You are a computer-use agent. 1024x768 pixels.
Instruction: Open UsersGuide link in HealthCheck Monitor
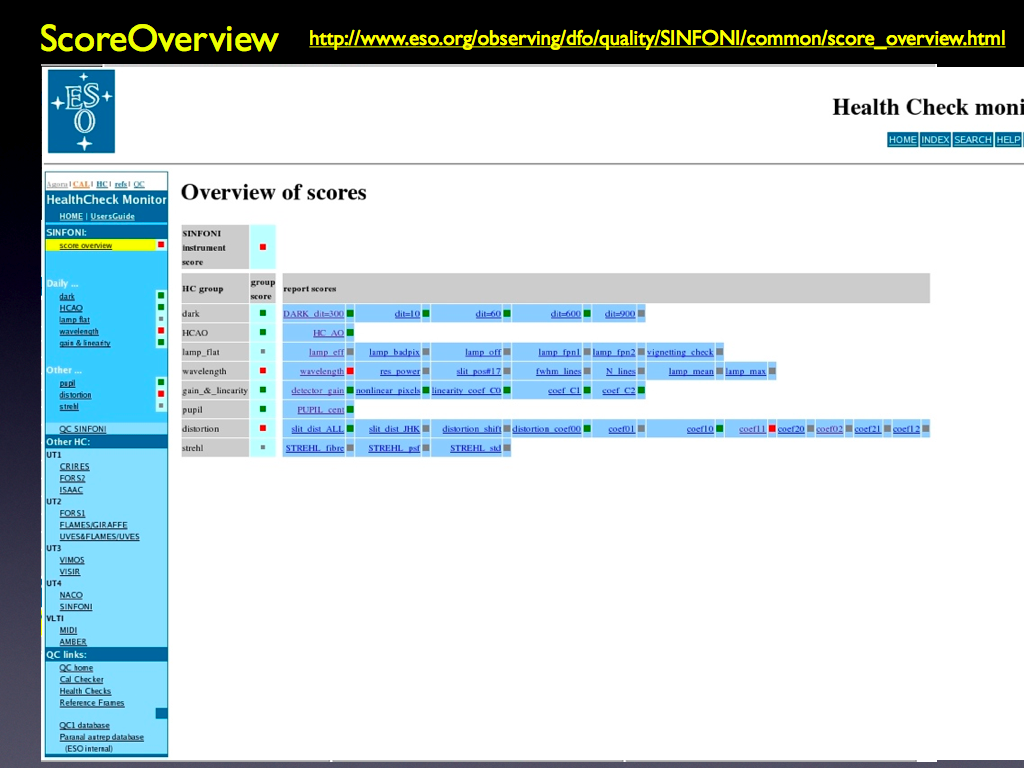[x=112, y=216]
